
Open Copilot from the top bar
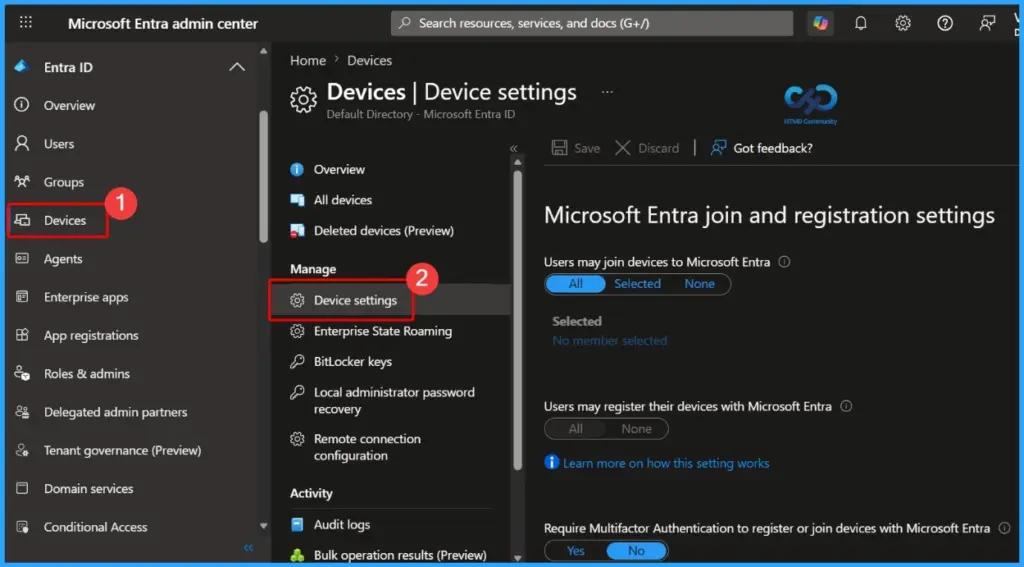[x=820, y=24]
